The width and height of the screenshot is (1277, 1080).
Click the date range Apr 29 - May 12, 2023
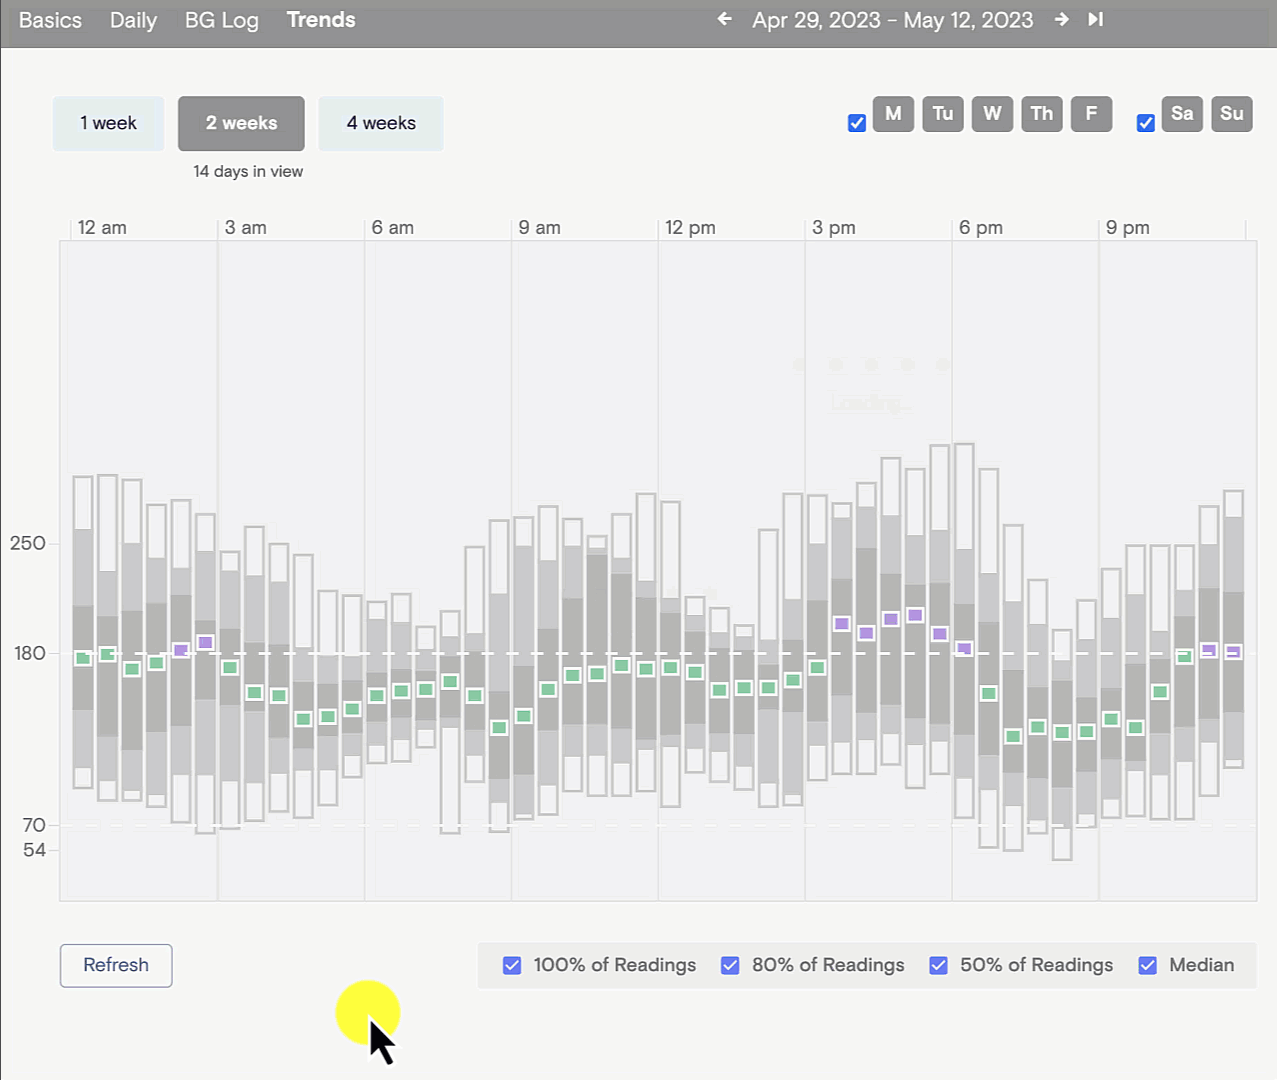[x=893, y=20]
